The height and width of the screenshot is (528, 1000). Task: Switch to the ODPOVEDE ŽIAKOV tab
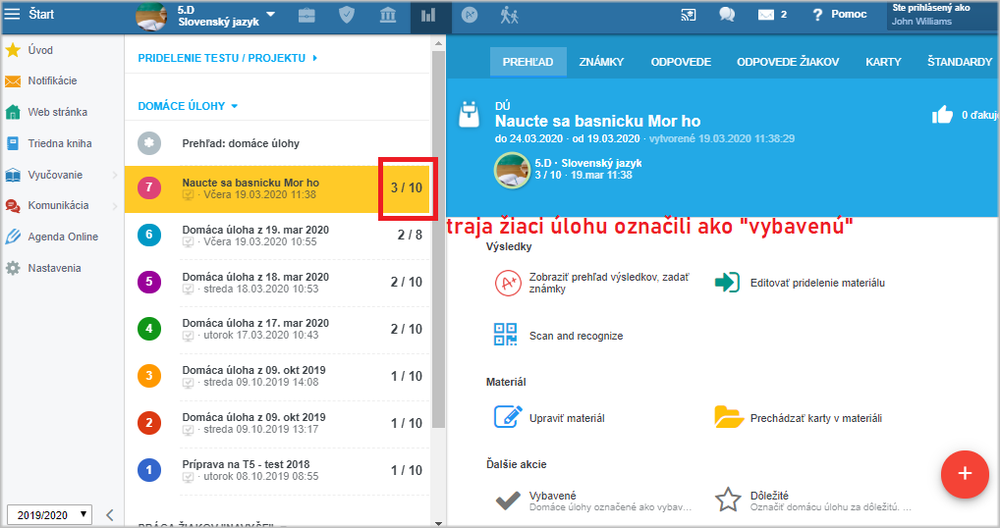(788, 62)
